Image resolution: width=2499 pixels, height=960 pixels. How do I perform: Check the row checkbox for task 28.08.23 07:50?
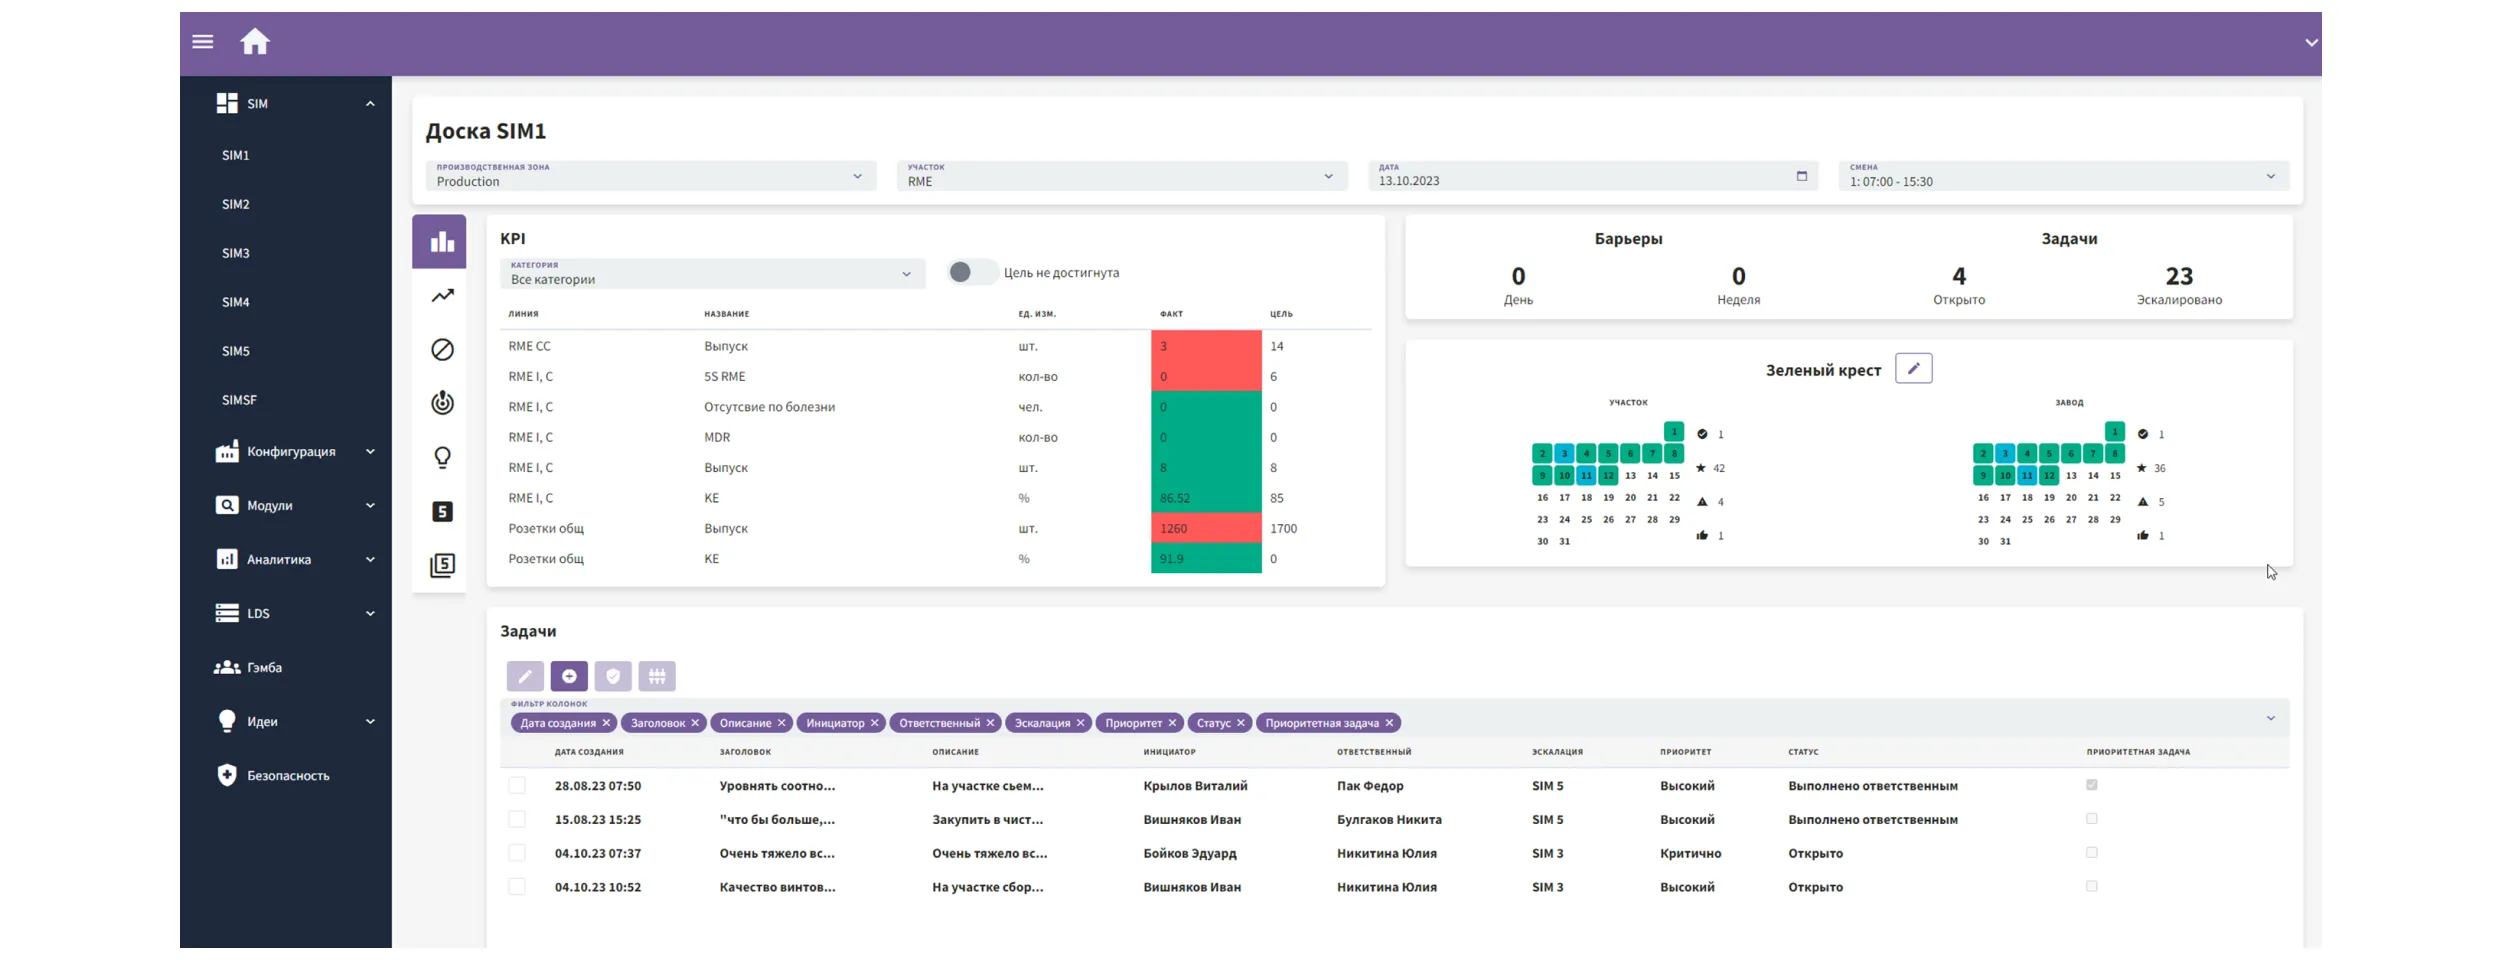coord(517,786)
